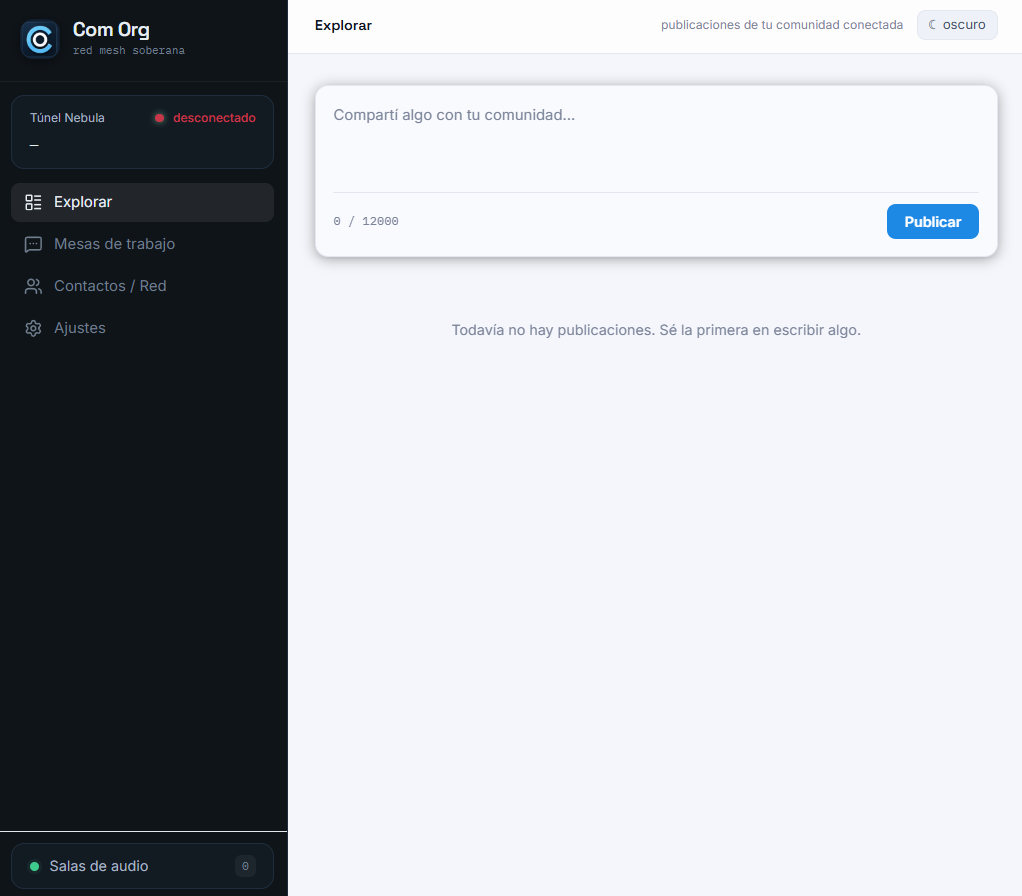Select the Explorar sidebar item

click(x=142, y=202)
